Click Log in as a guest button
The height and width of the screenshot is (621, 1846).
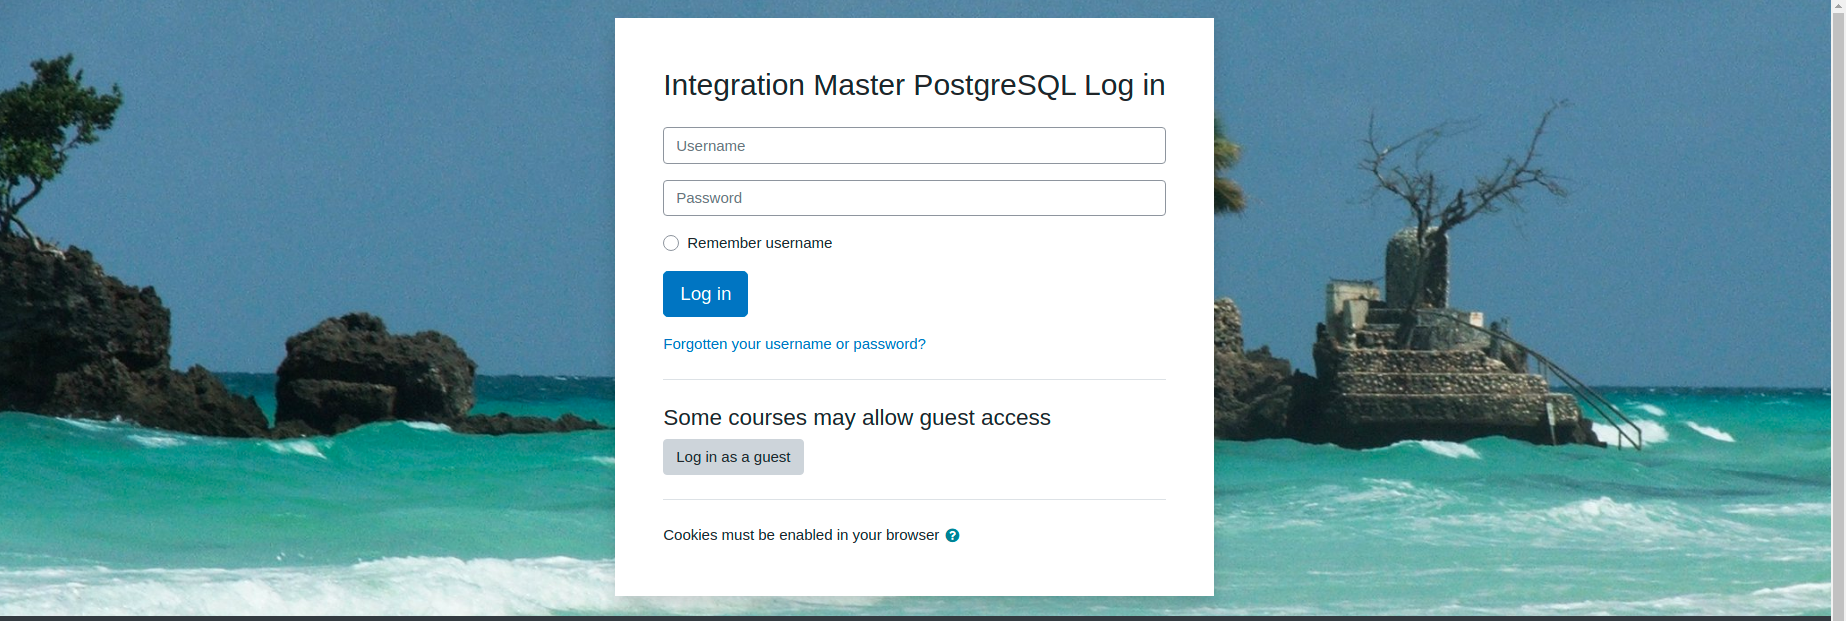(x=733, y=457)
